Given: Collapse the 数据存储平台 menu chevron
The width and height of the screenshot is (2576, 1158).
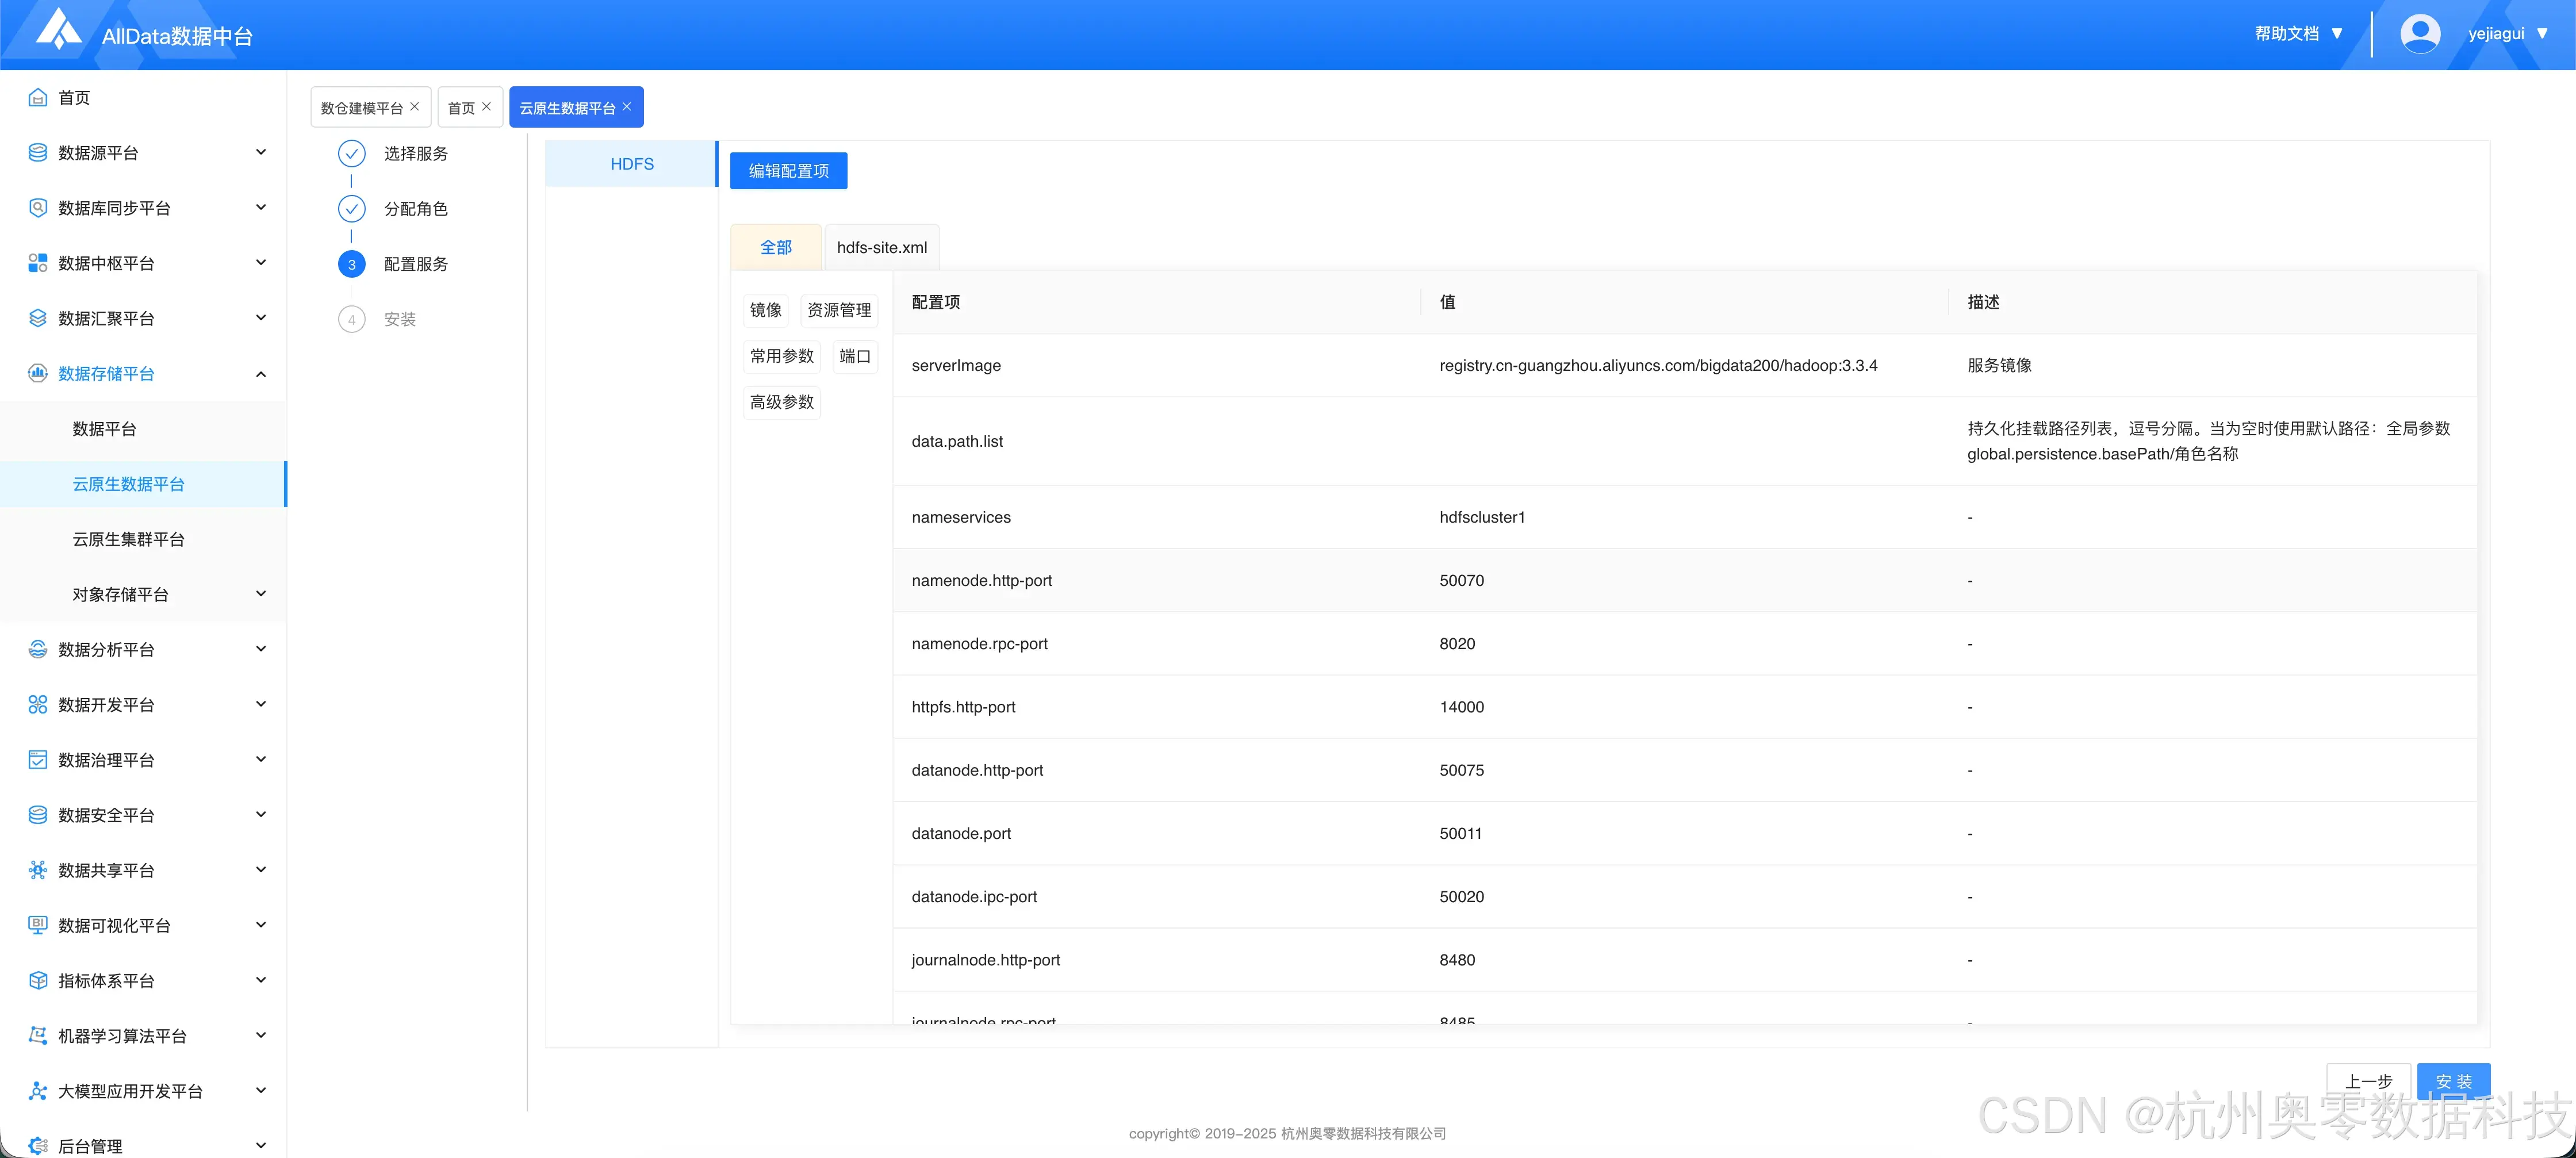Looking at the screenshot, I should click(x=261, y=374).
